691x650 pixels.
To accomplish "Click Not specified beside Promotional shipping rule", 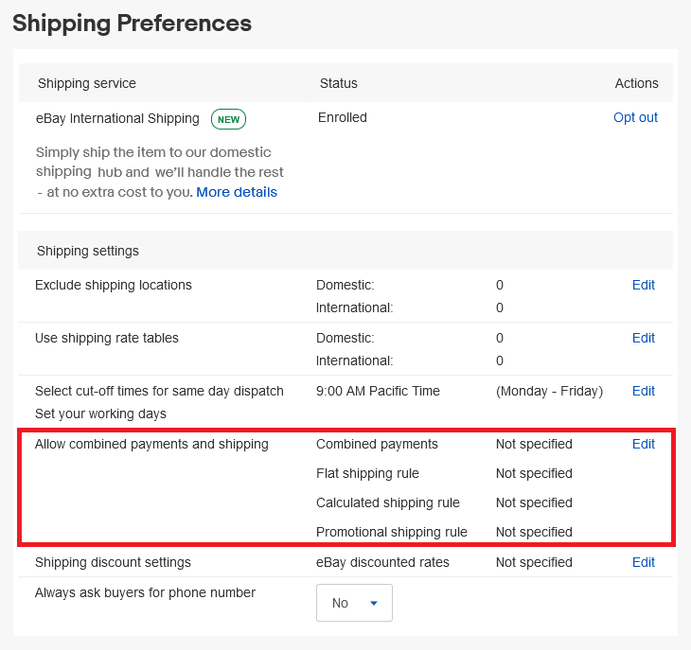I will pyautogui.click(x=534, y=532).
